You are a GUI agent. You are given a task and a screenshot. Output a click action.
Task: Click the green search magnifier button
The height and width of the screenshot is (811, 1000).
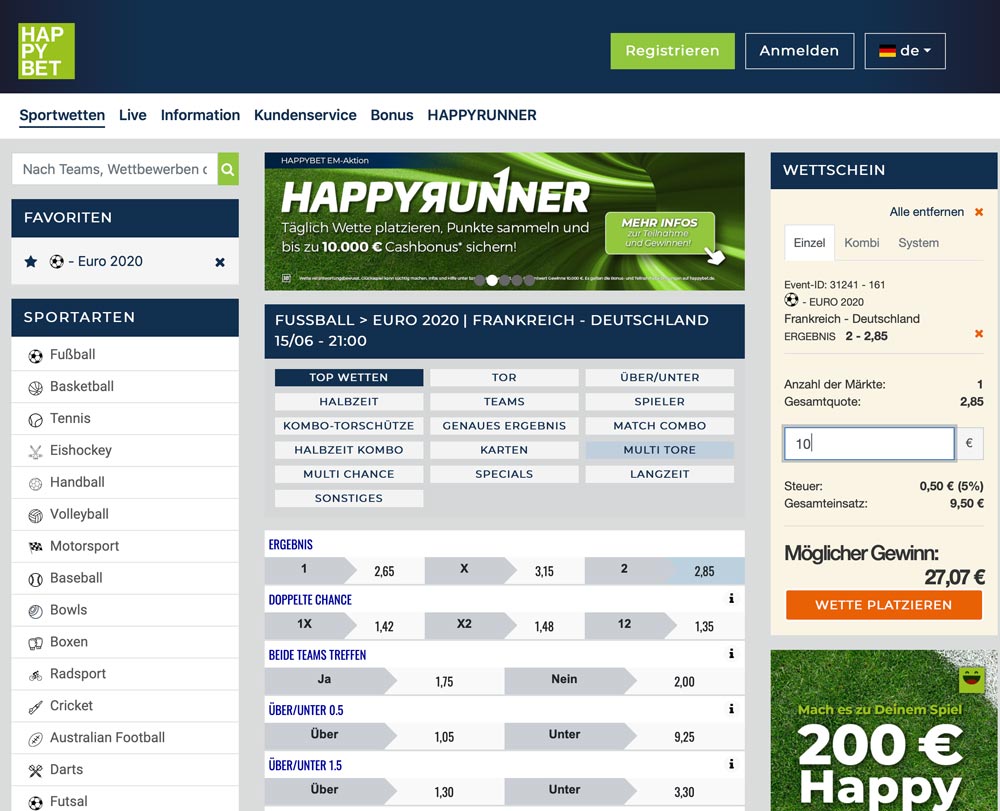click(x=228, y=169)
